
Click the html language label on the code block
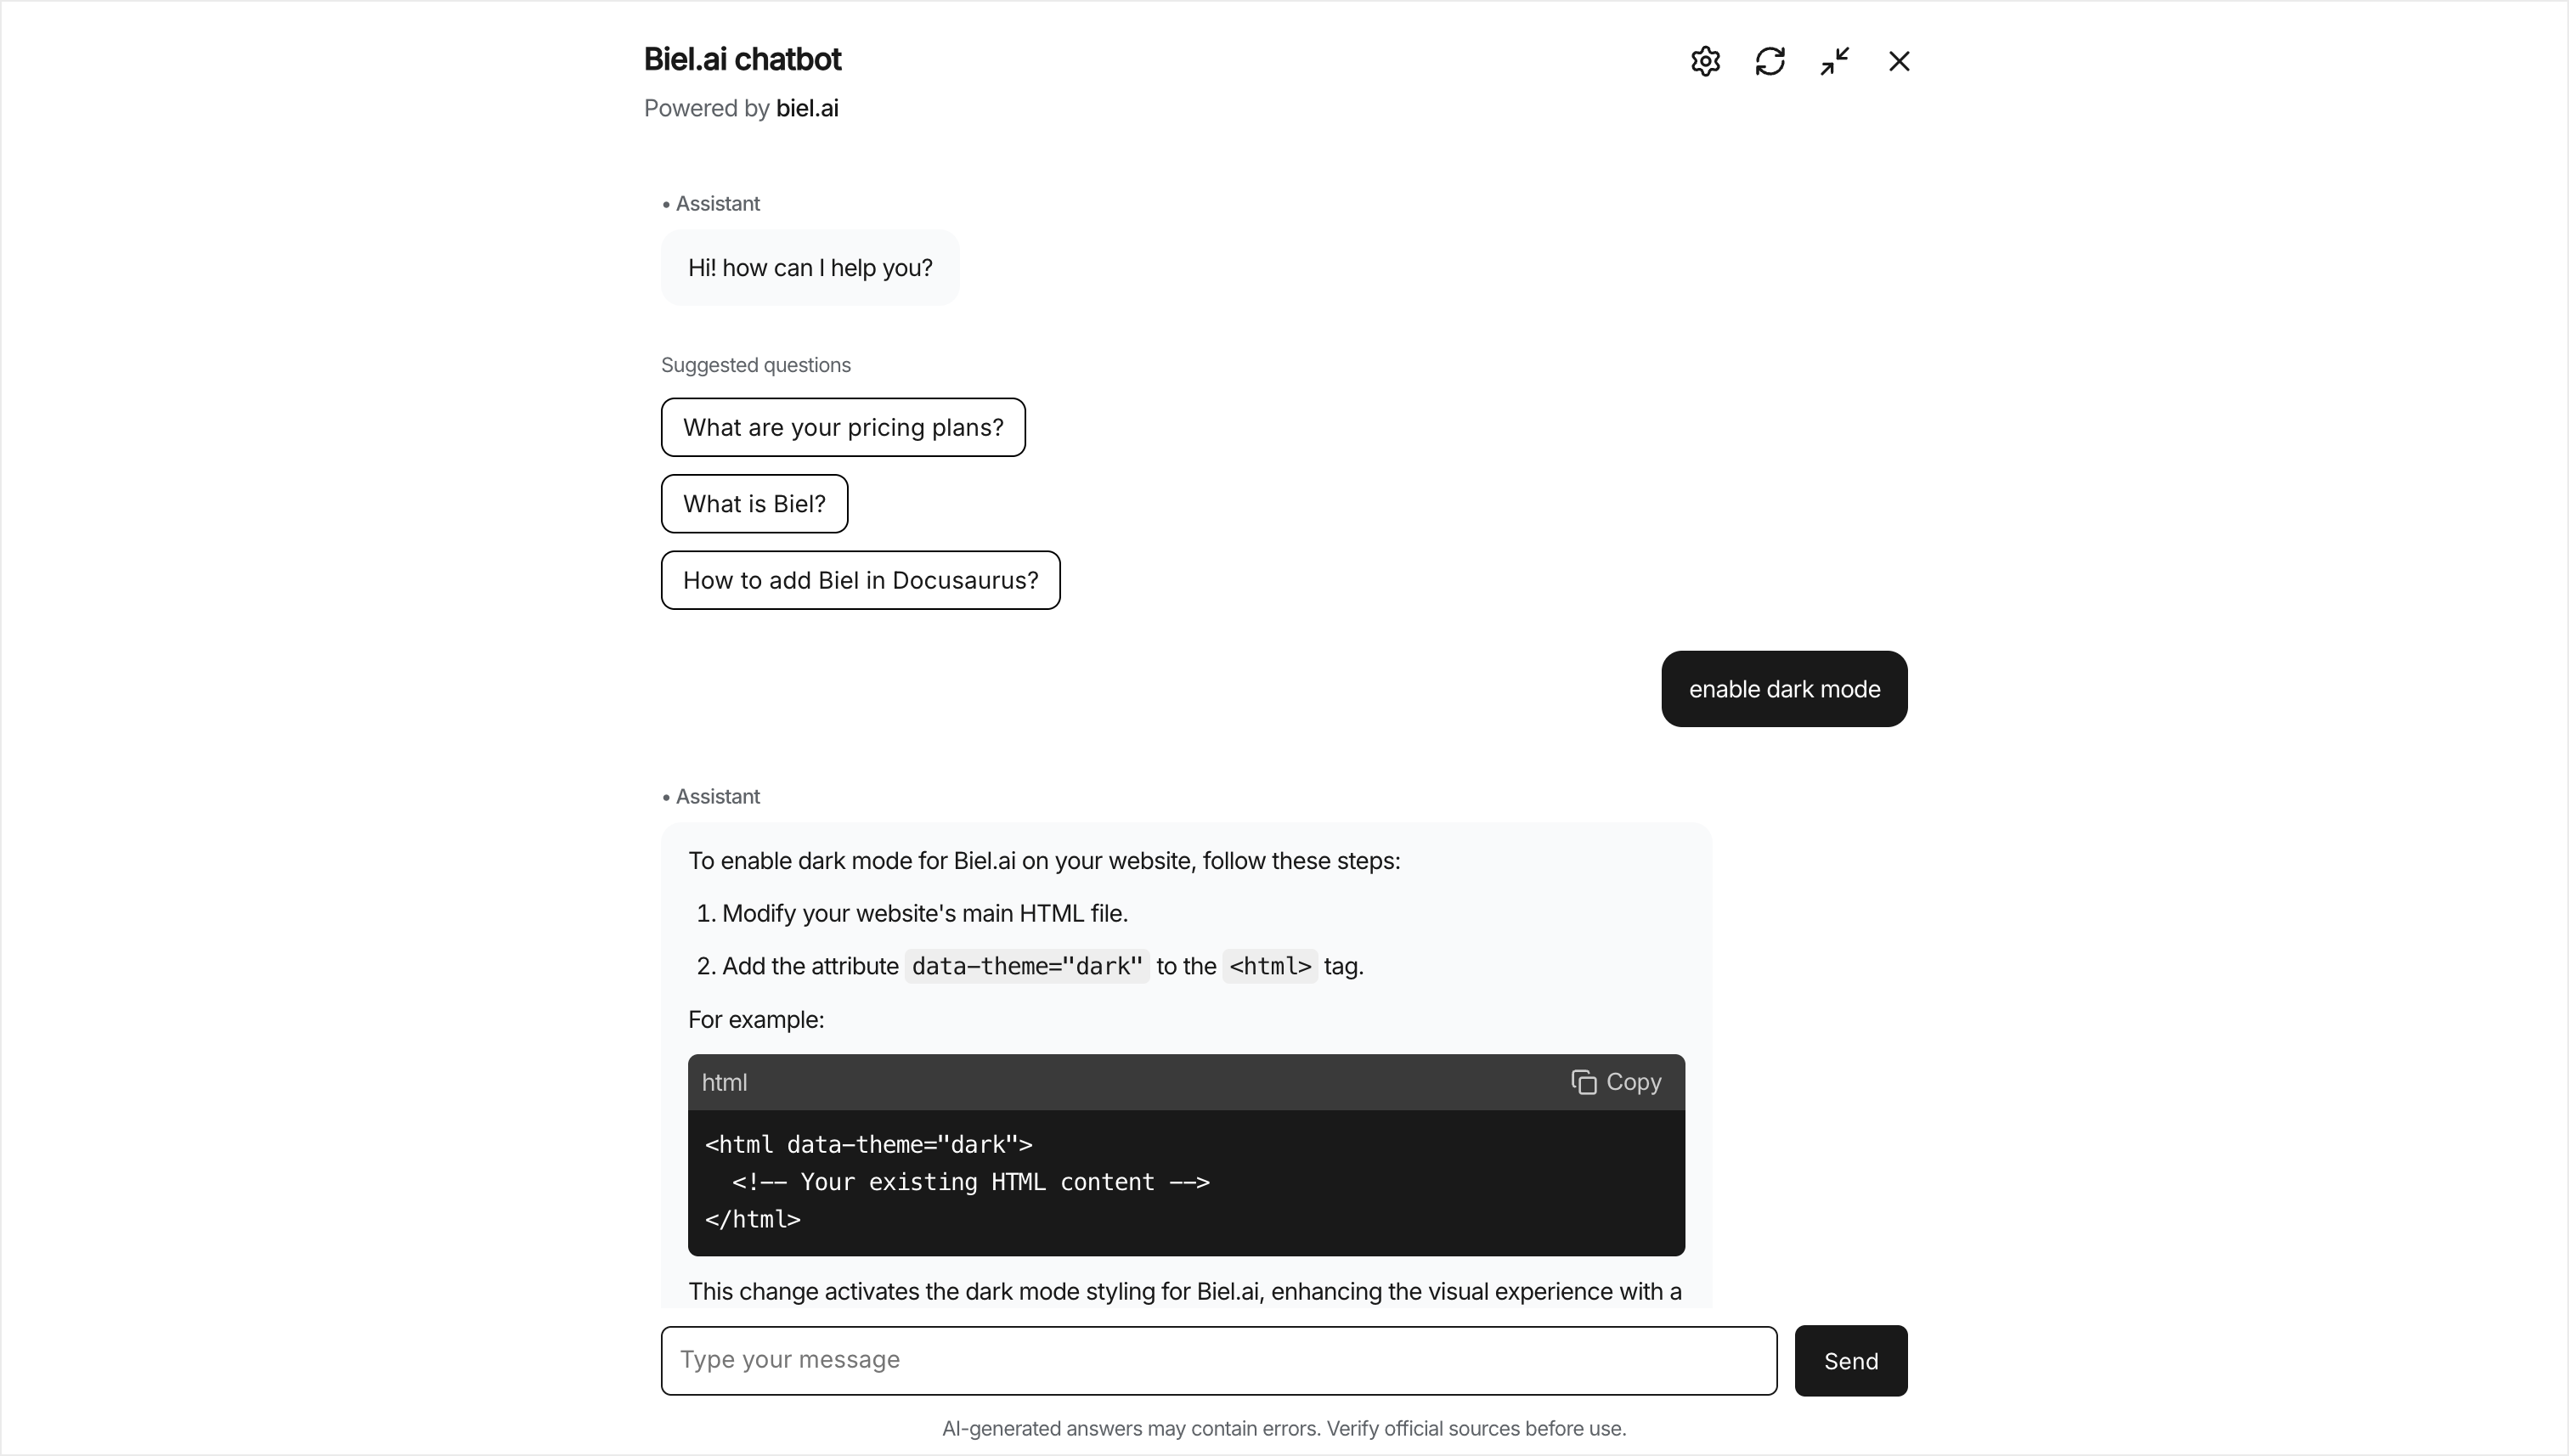(x=724, y=1082)
